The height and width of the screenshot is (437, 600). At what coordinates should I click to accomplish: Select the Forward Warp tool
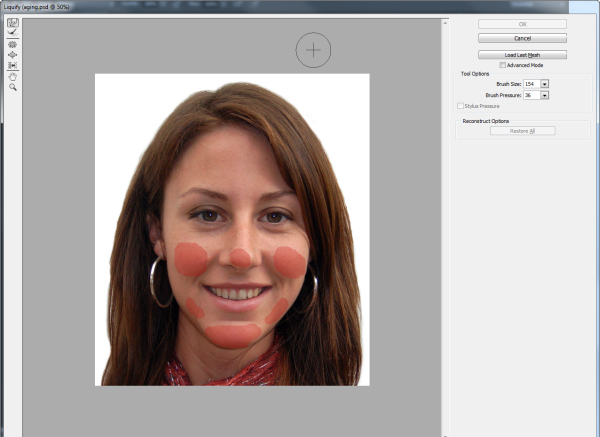pos(13,22)
